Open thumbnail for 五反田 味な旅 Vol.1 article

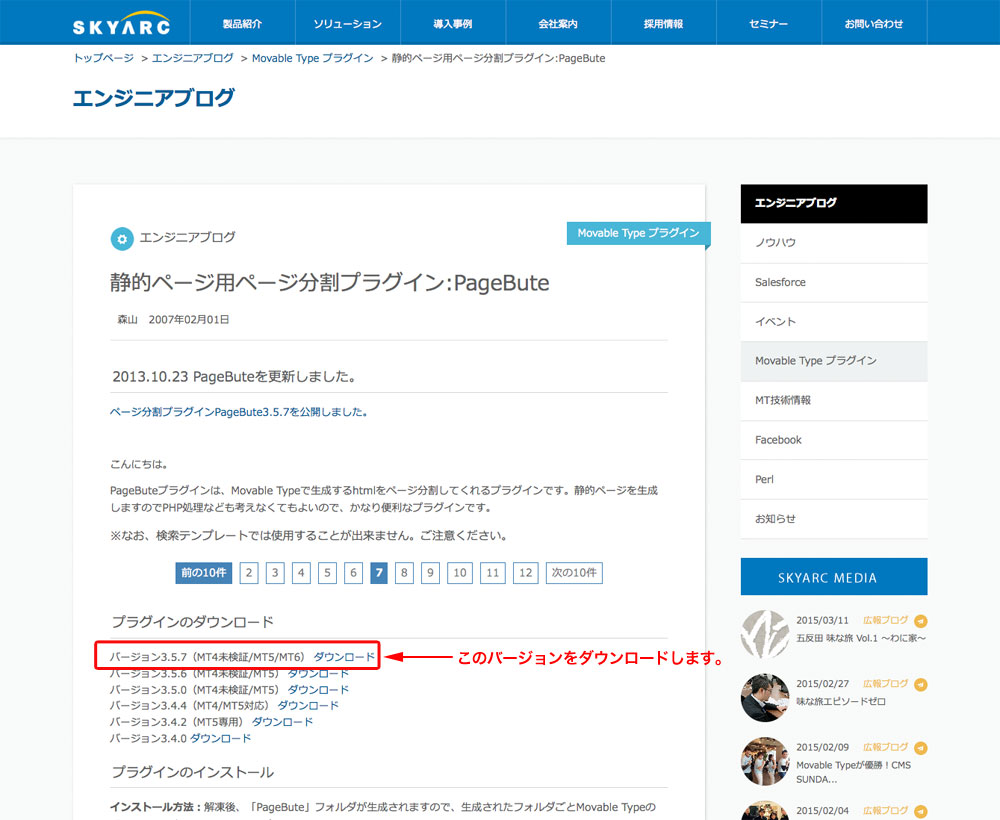[x=765, y=634]
